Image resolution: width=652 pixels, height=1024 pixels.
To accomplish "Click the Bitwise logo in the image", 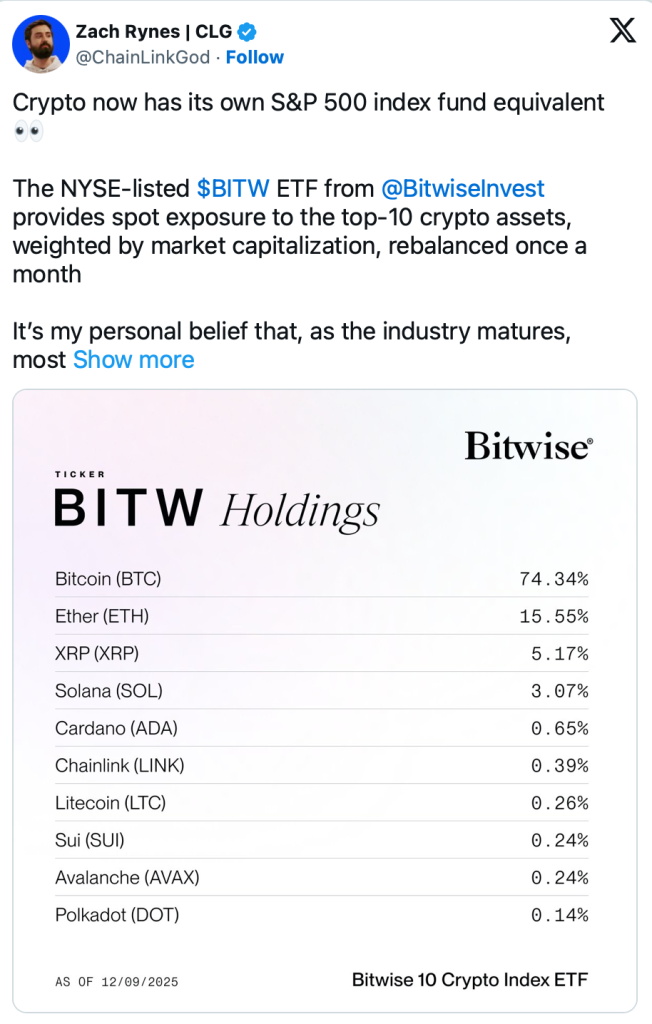I will coord(528,446).
